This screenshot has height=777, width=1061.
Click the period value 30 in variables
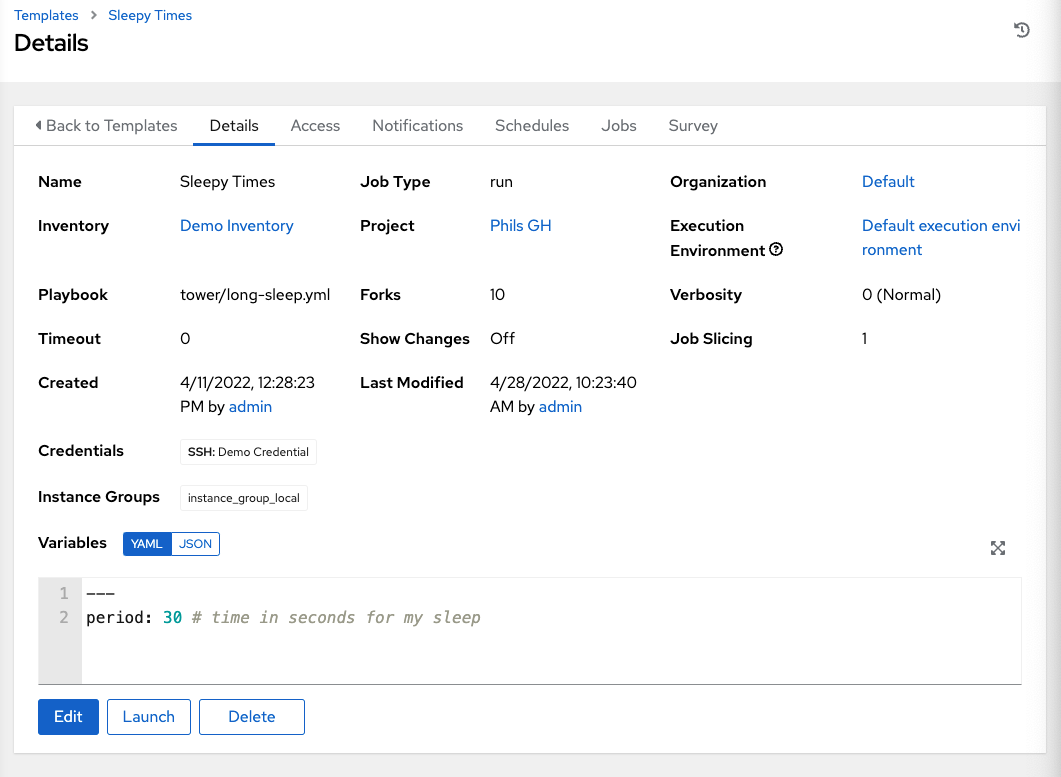click(x=173, y=617)
